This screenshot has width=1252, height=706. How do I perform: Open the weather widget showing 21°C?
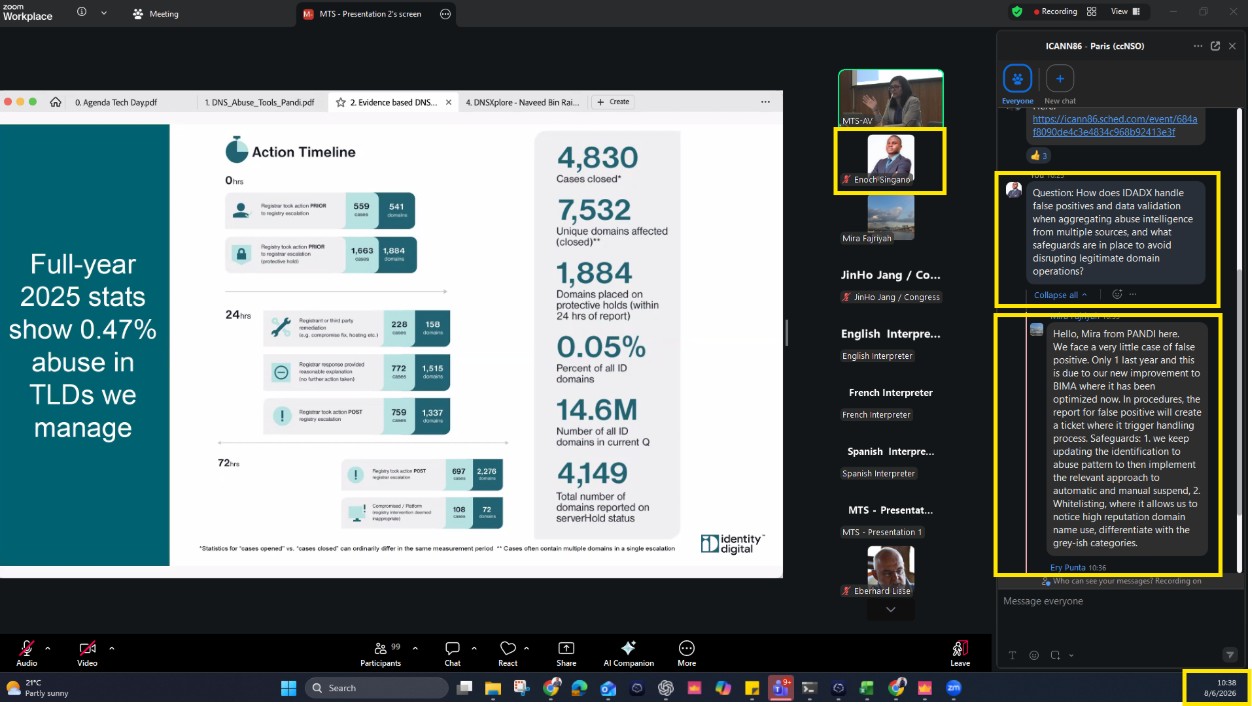(35, 688)
